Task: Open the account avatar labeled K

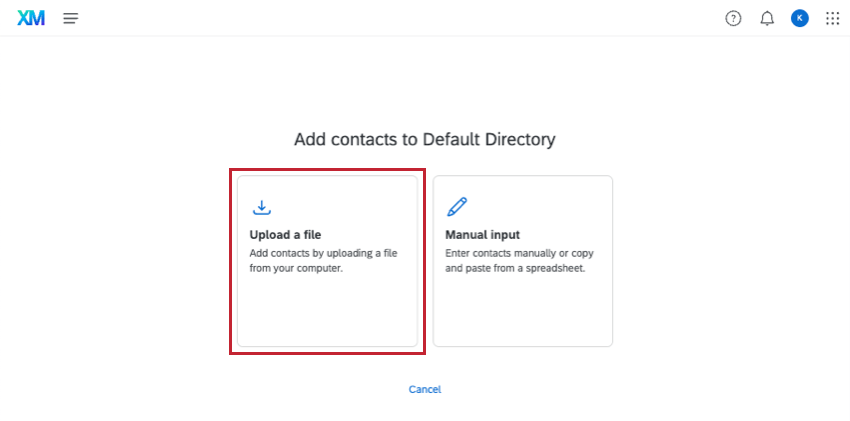Action: tap(799, 18)
